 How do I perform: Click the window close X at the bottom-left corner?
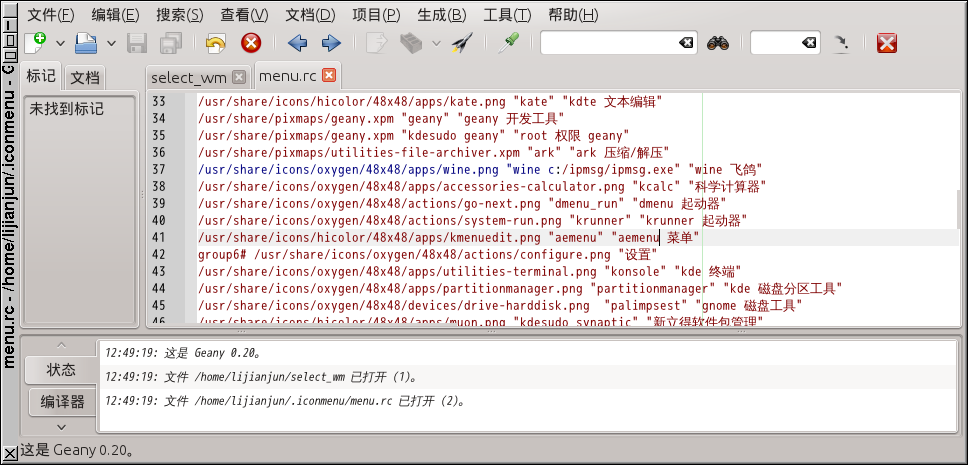click(9, 453)
